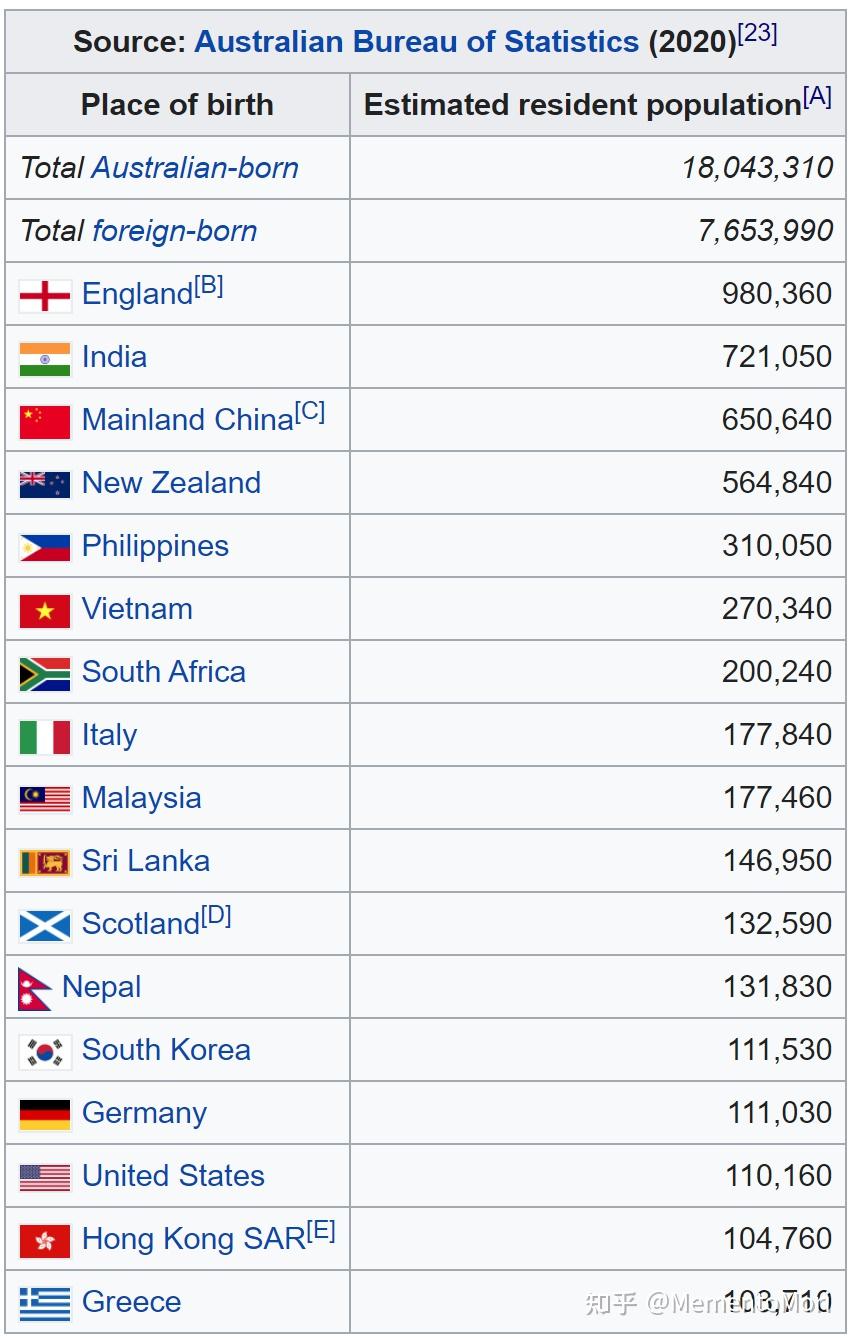The height and width of the screenshot is (1338, 854).
Task: Open footnote D next to Scotland
Action: (x=217, y=915)
